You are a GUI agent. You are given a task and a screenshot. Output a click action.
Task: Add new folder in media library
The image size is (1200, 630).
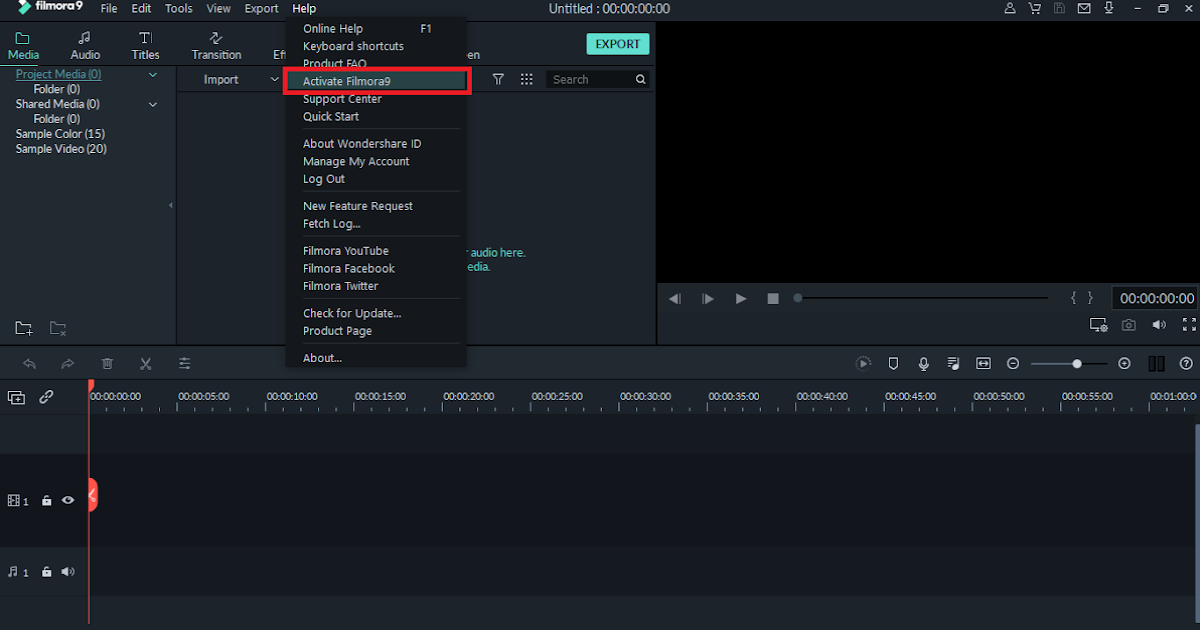pyautogui.click(x=24, y=328)
